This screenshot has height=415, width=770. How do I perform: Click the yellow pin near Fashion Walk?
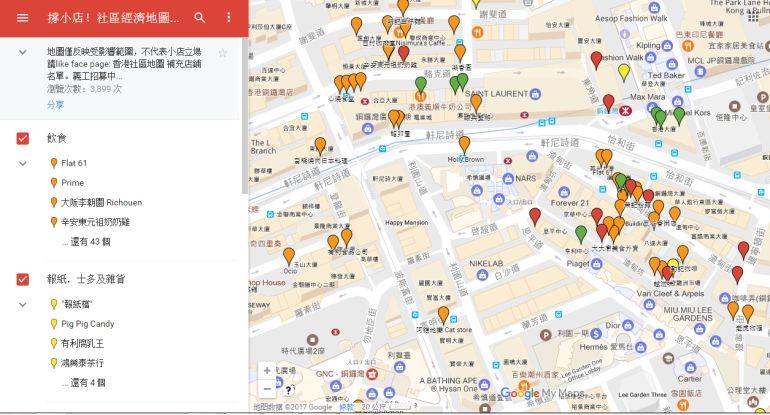pyautogui.click(x=624, y=72)
